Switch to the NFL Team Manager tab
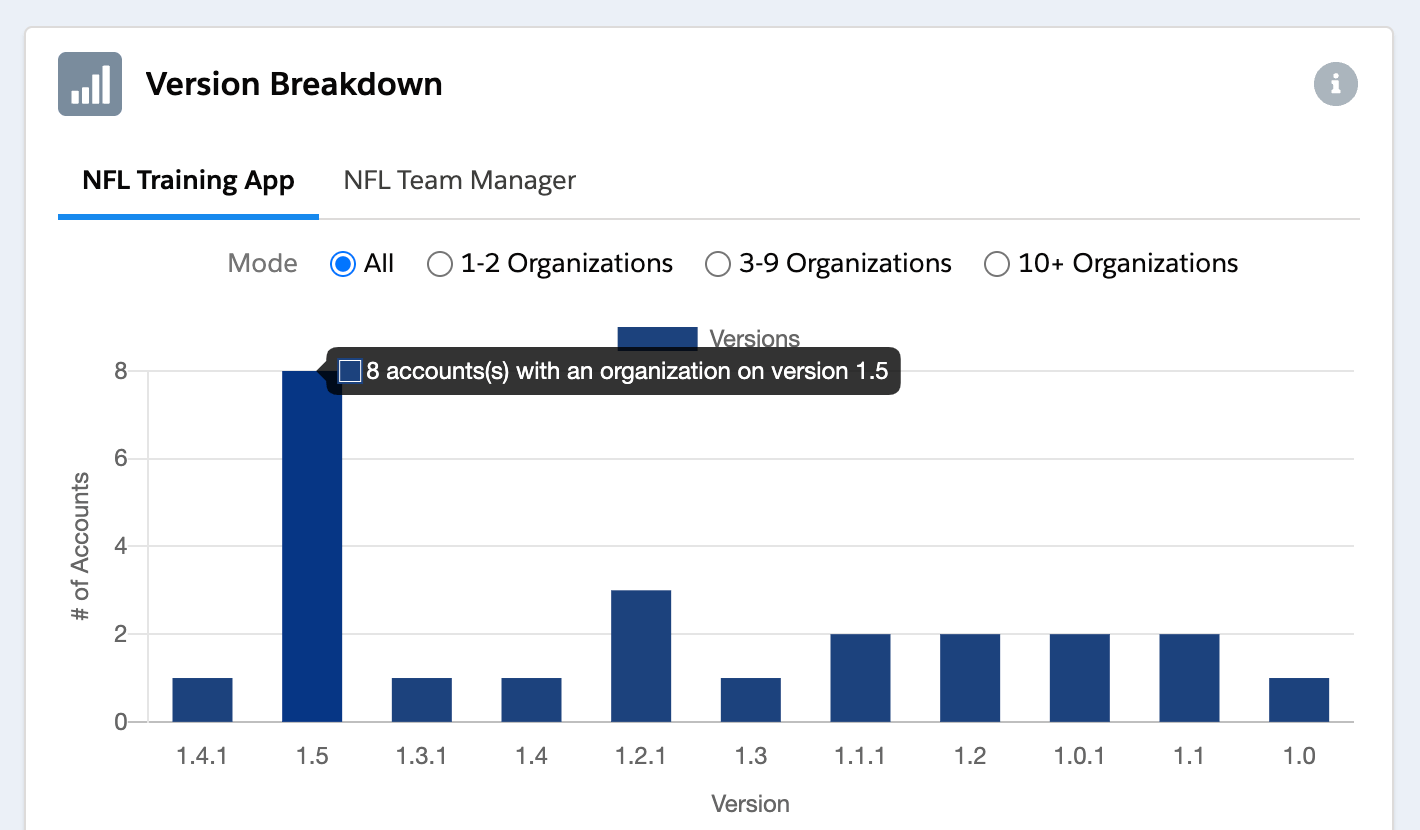The image size is (1420, 830). click(459, 181)
